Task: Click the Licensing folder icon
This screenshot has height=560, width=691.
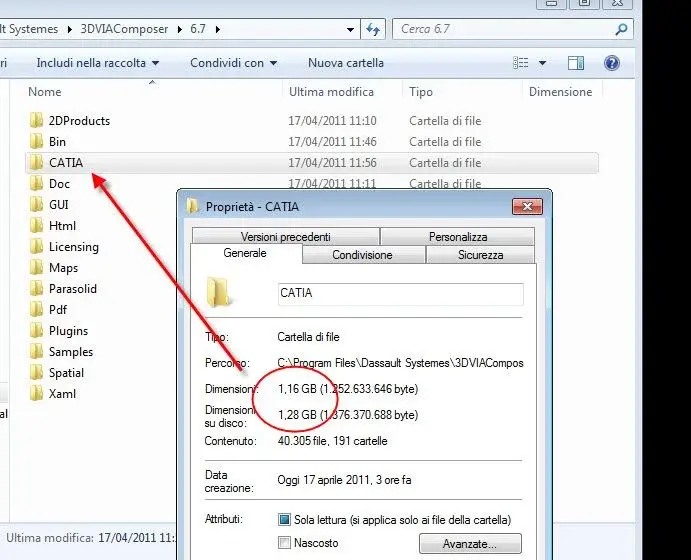Action: [37, 247]
